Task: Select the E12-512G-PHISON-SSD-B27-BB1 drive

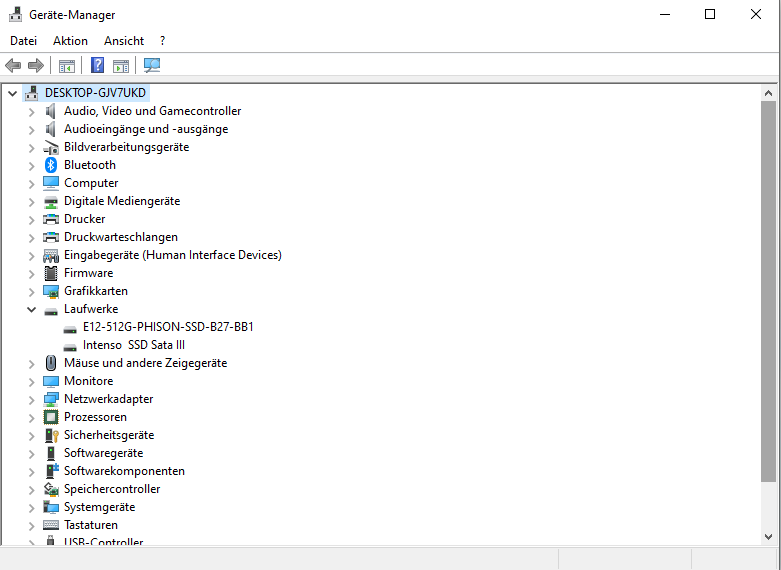Action: tap(168, 327)
